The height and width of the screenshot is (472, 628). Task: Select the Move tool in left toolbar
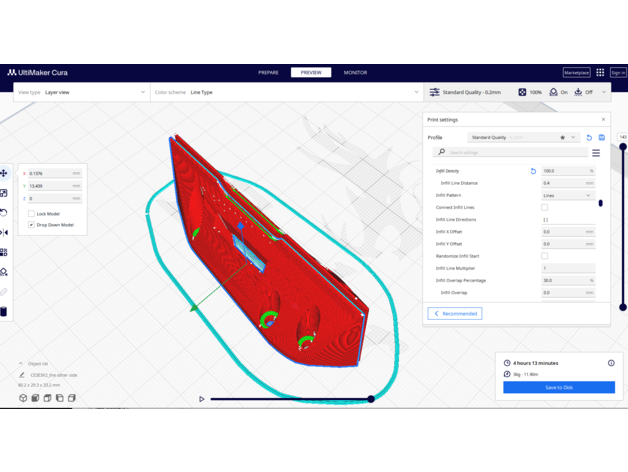(4, 173)
